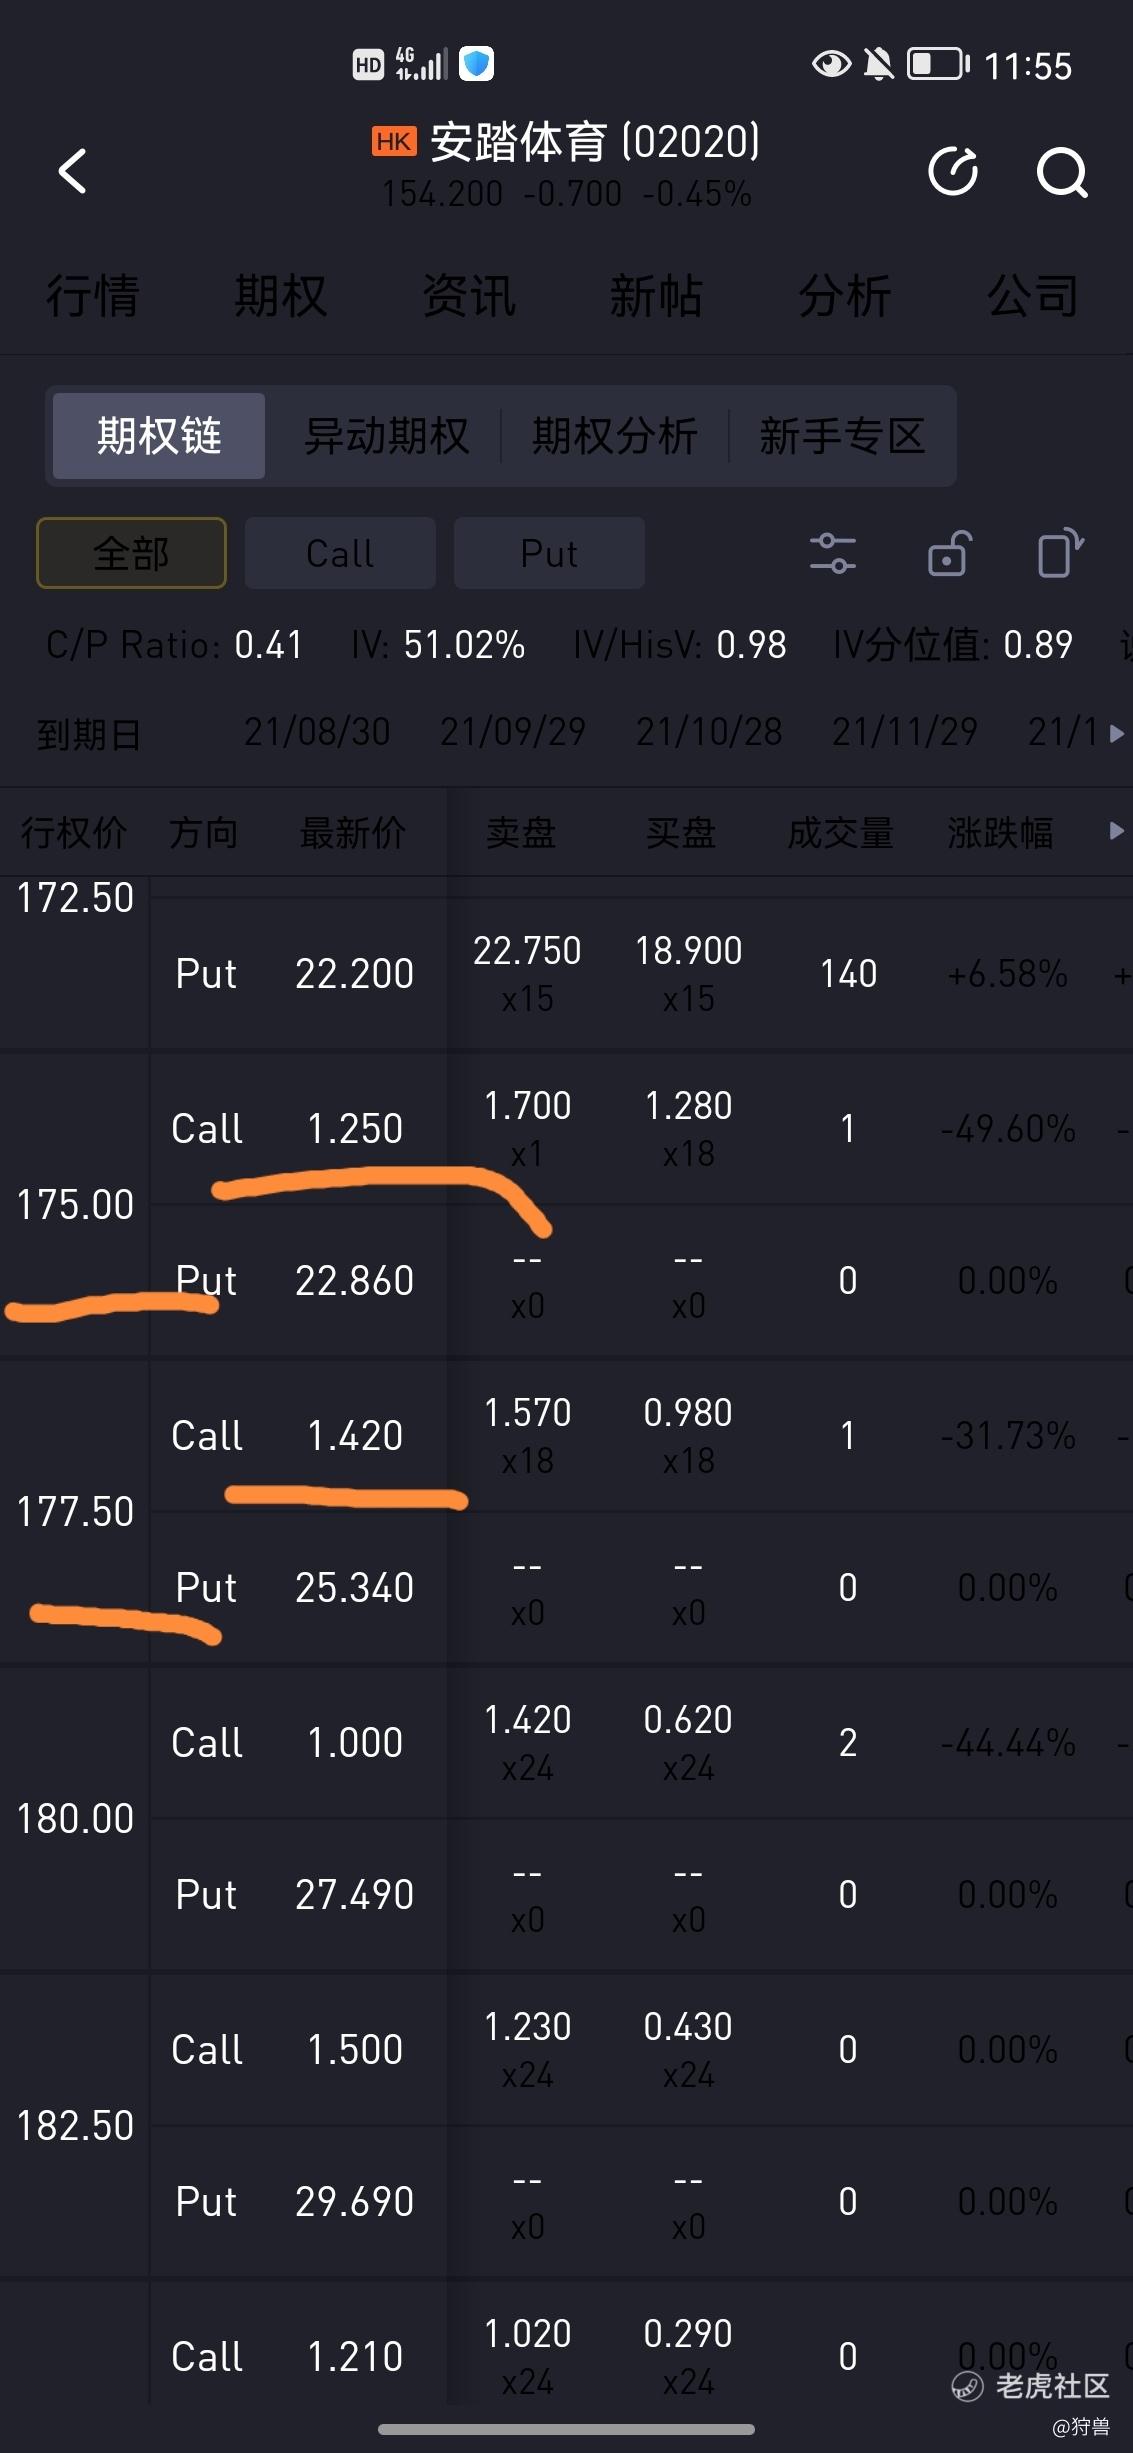Choose the 21/09/29 expiry date

tap(513, 732)
